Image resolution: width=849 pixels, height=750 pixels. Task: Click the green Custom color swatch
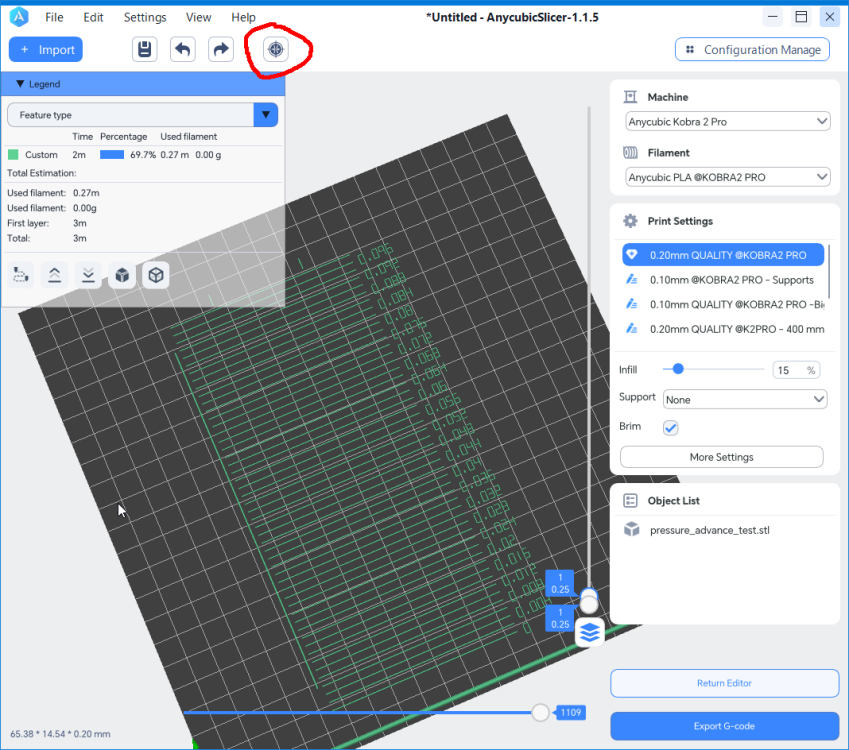(14, 155)
